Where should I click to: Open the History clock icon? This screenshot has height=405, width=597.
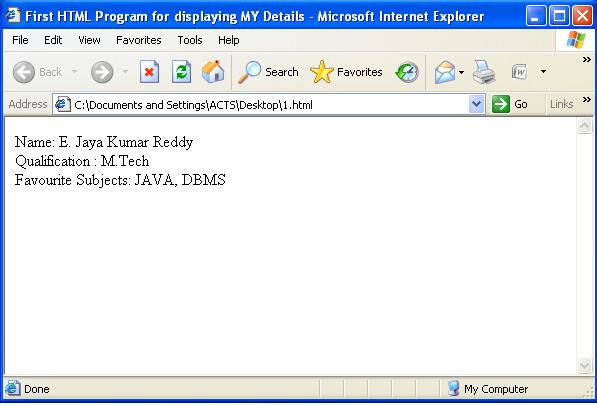(x=407, y=72)
